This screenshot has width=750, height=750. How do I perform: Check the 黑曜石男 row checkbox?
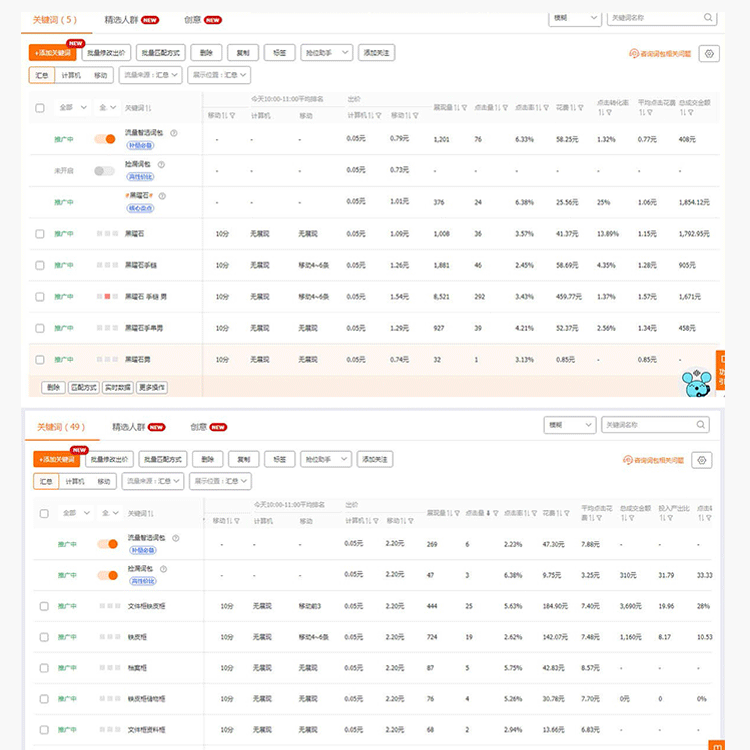tap(40, 359)
